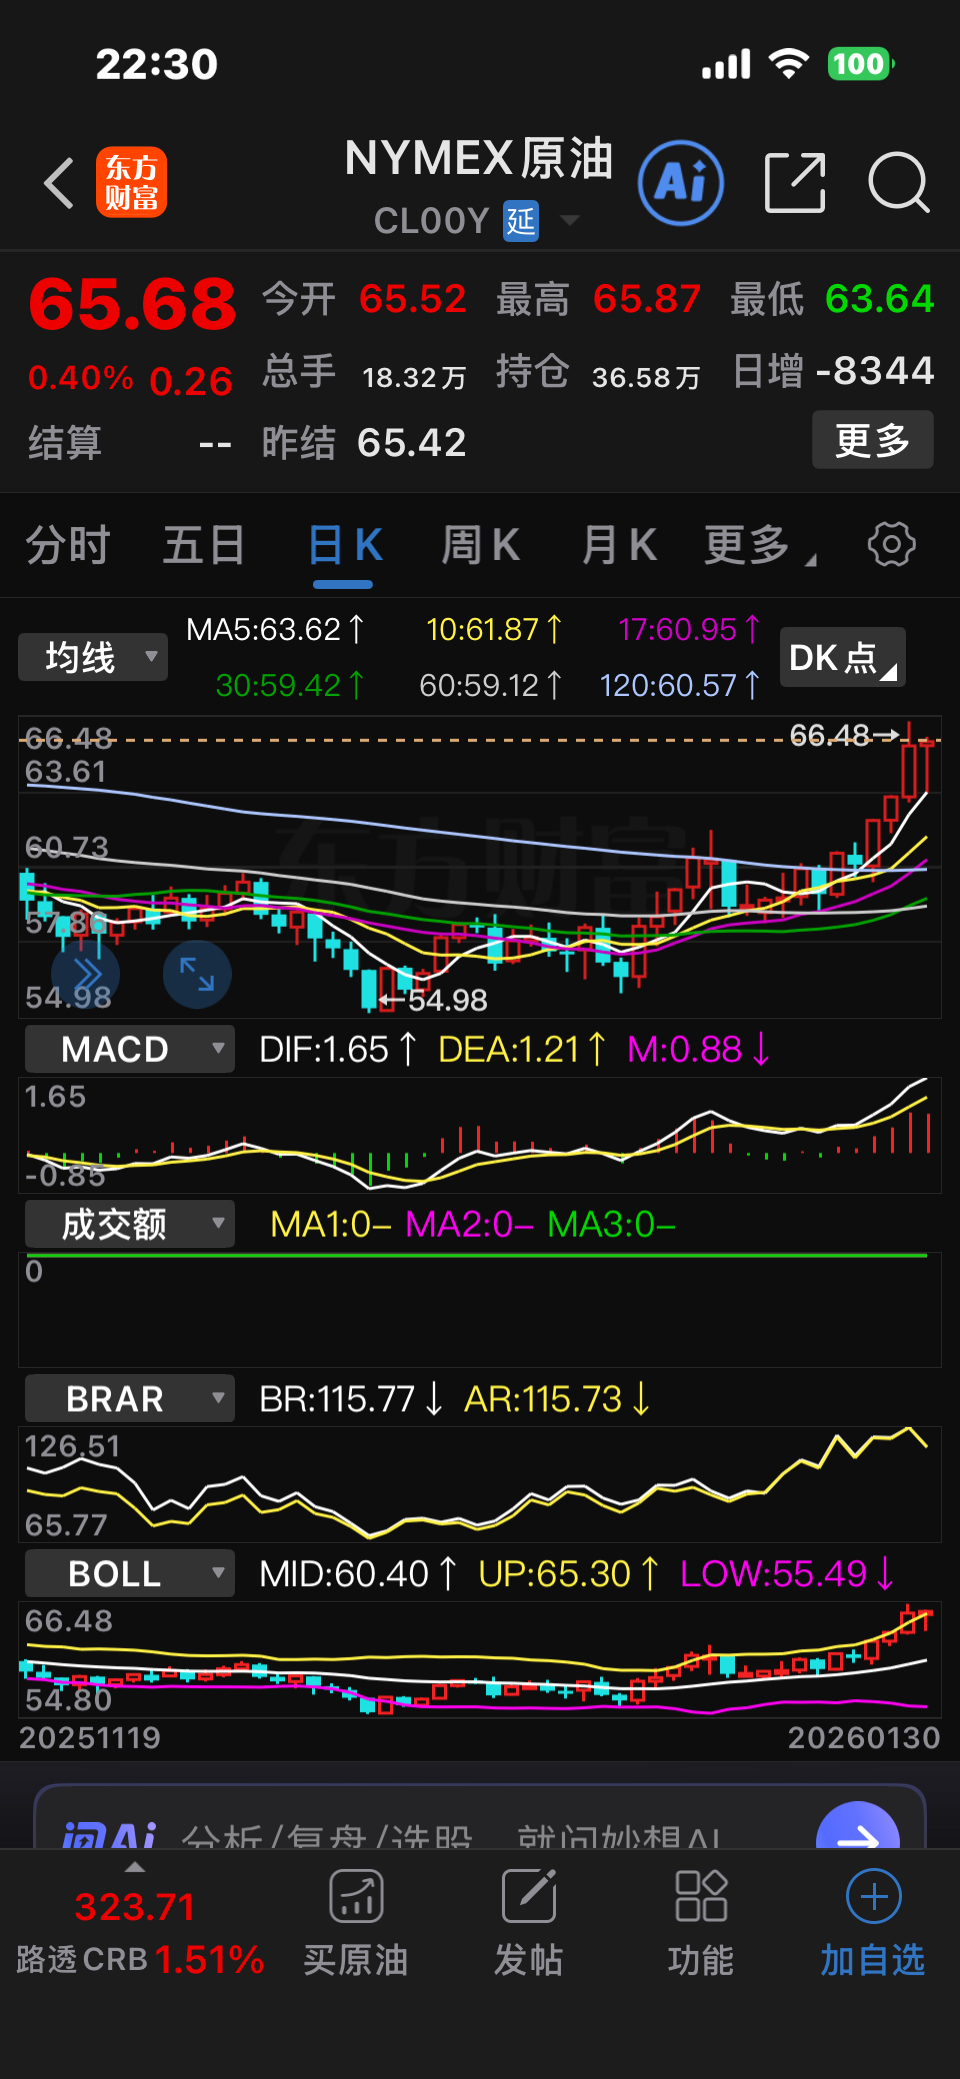Tap the DIF:1.65 value
The image size is (960, 2079).
(x=337, y=1049)
